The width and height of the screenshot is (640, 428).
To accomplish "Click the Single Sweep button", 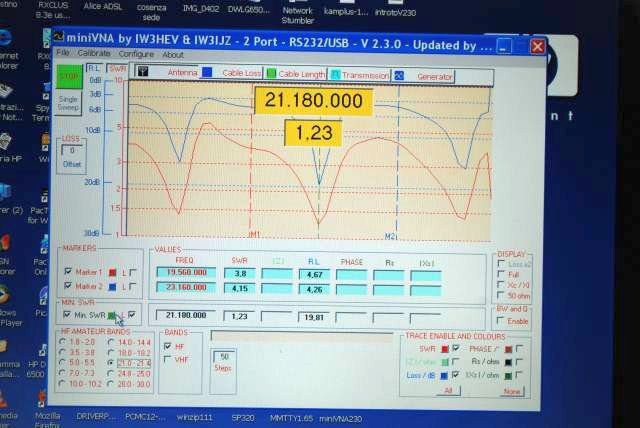I will 68,103.
